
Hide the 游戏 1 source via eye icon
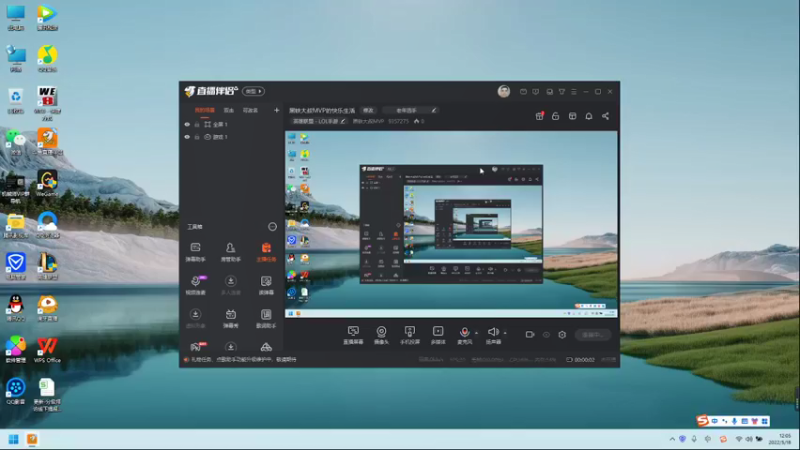pyautogui.click(x=187, y=137)
